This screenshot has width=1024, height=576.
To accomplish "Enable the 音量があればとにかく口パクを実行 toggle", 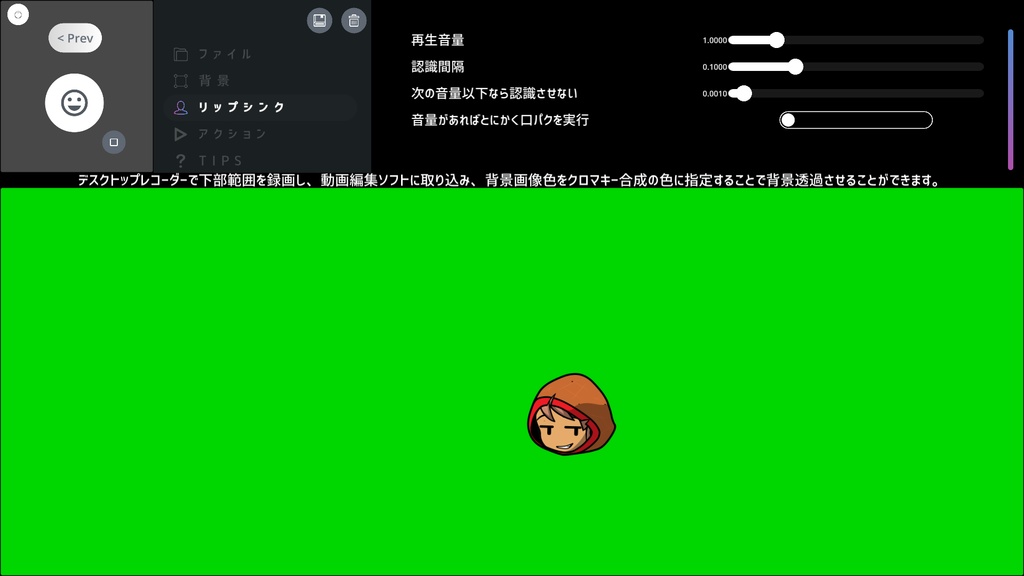I will [788, 119].
